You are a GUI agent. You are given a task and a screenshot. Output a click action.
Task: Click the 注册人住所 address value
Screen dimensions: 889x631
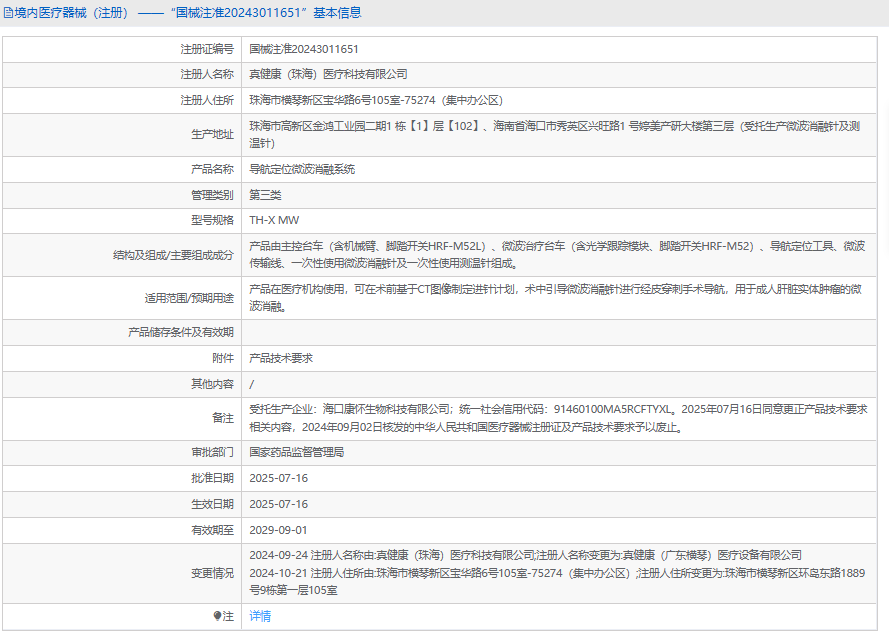click(375, 100)
